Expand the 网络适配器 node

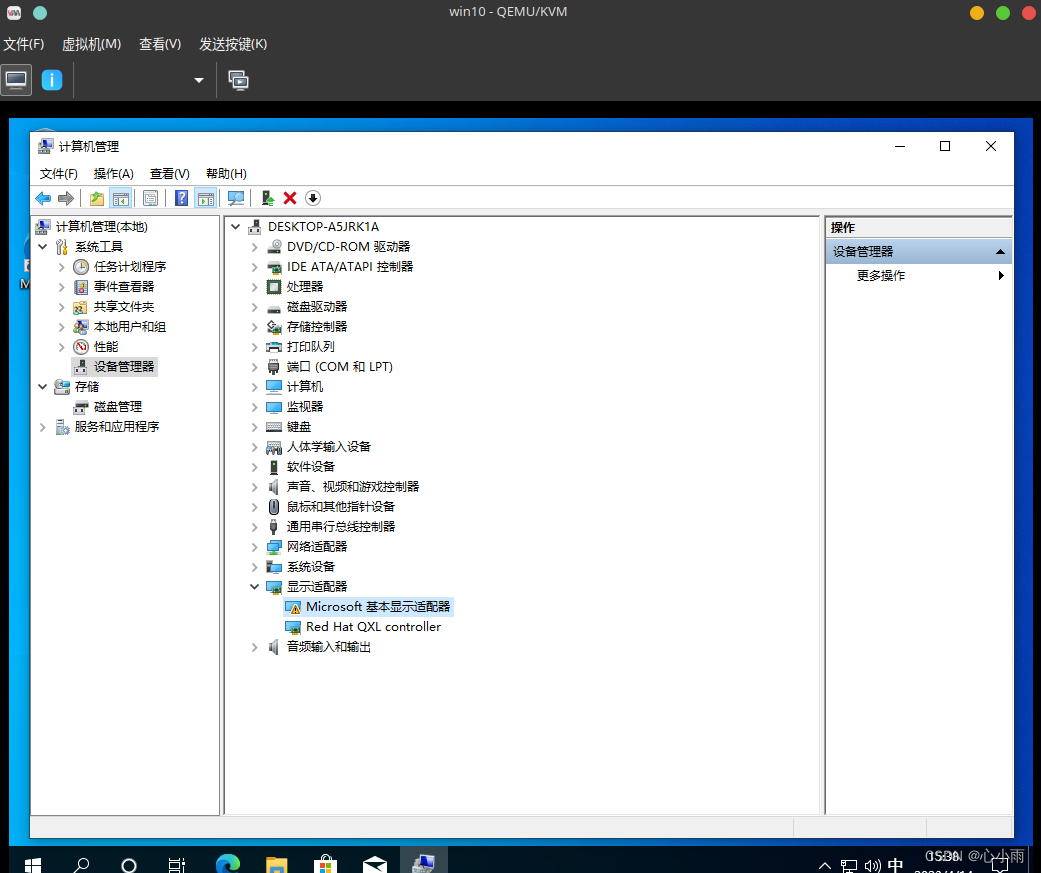254,546
